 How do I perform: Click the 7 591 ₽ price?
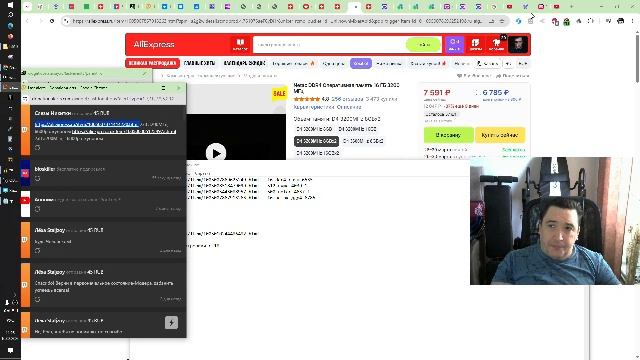[437, 93]
